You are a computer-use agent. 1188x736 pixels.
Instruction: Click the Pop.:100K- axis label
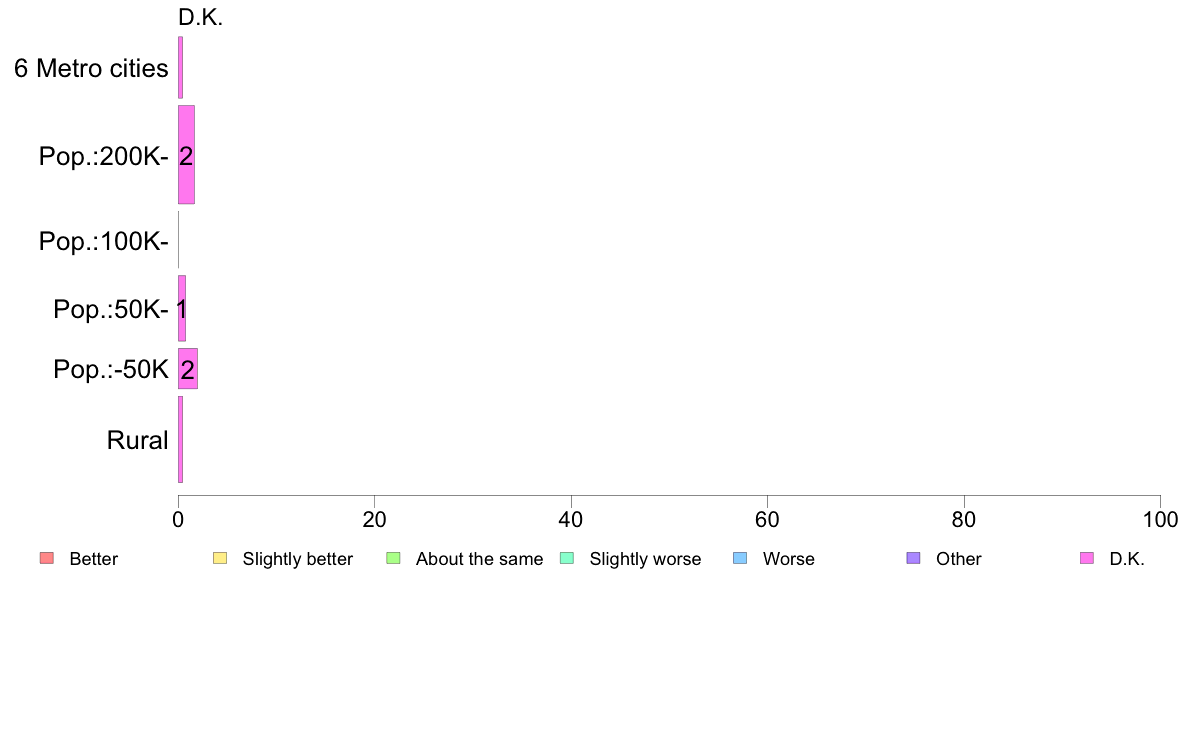104,241
